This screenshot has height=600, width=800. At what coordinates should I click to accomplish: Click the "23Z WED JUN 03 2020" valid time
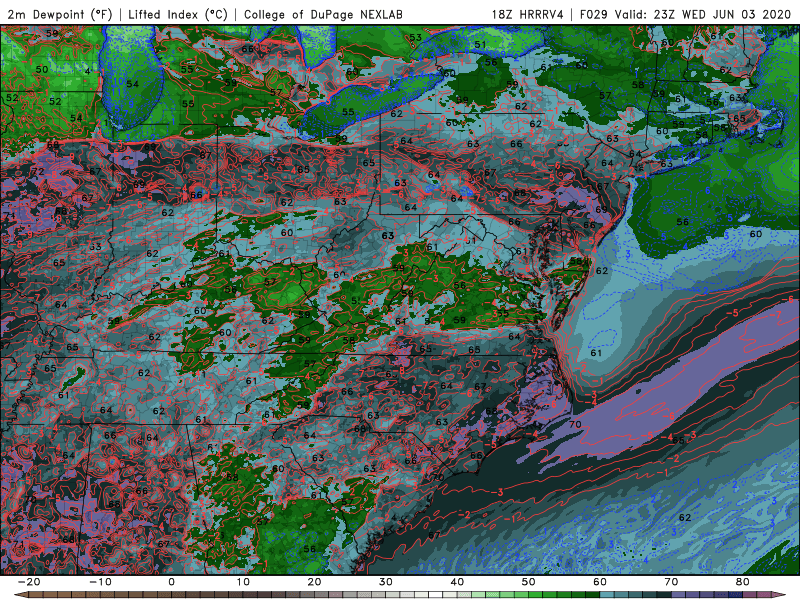pos(721,14)
